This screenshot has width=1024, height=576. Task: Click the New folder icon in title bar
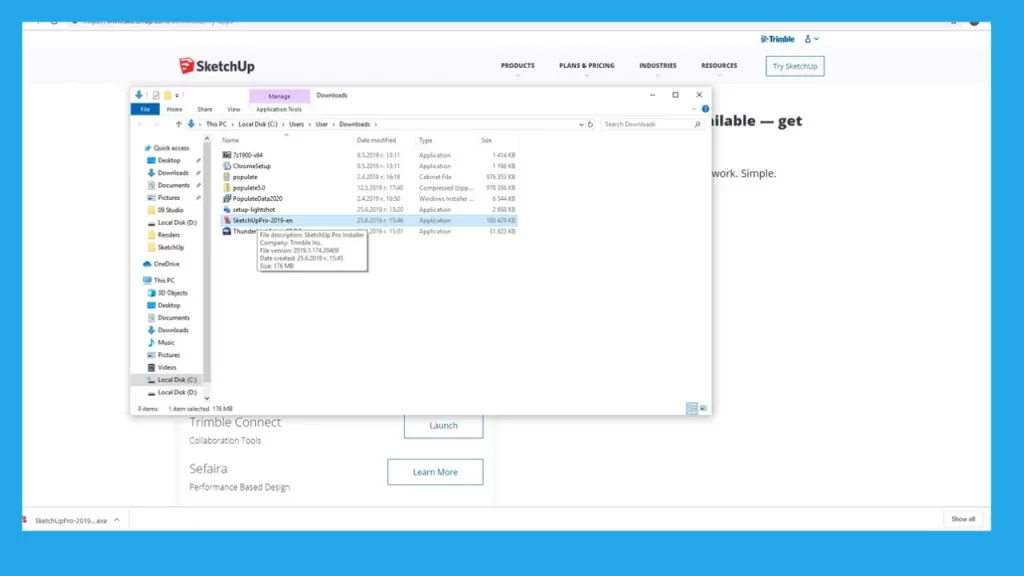[x=167, y=95]
